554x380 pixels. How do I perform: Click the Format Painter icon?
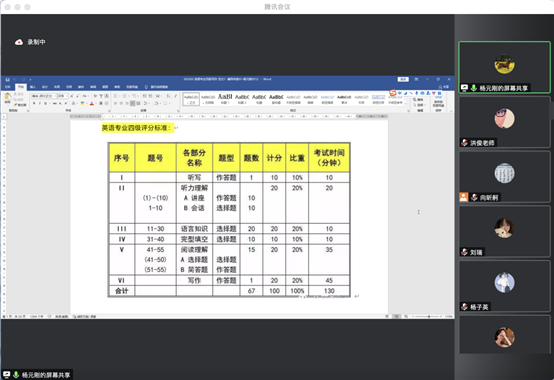click(20, 105)
